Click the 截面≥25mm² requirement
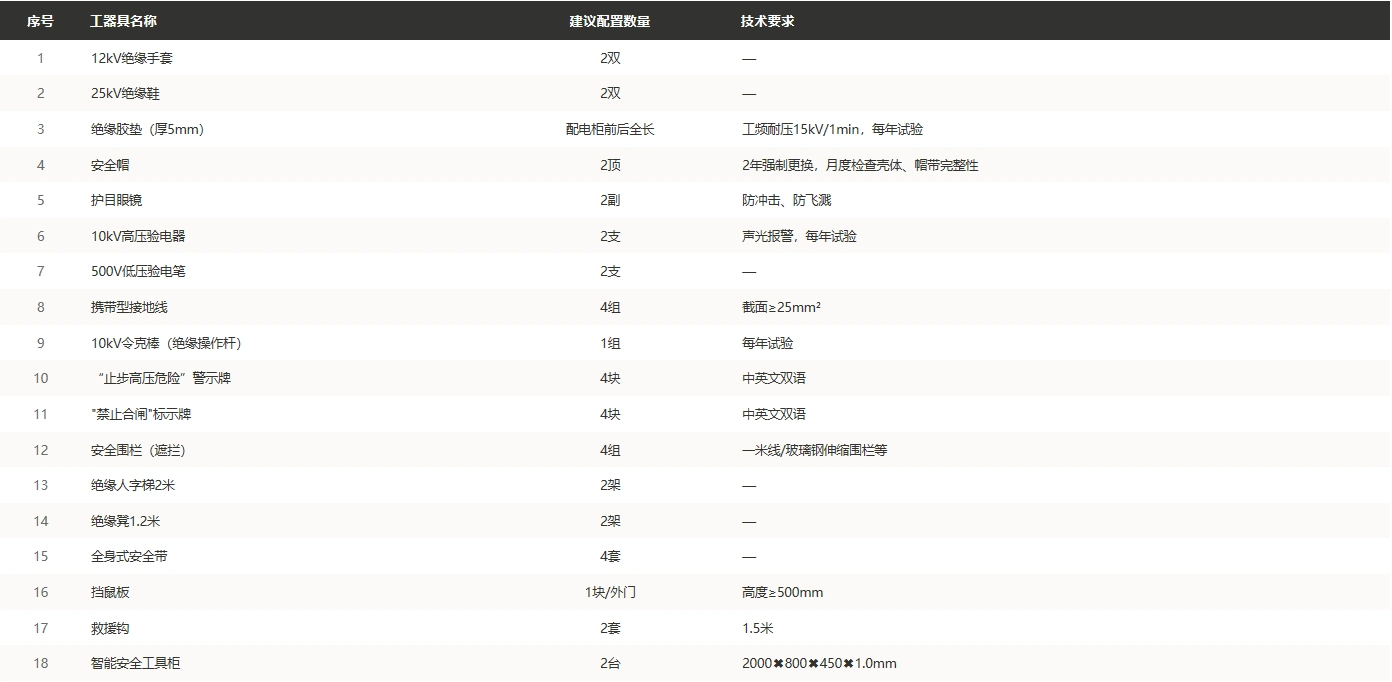1392x682 pixels. pyautogui.click(x=781, y=307)
